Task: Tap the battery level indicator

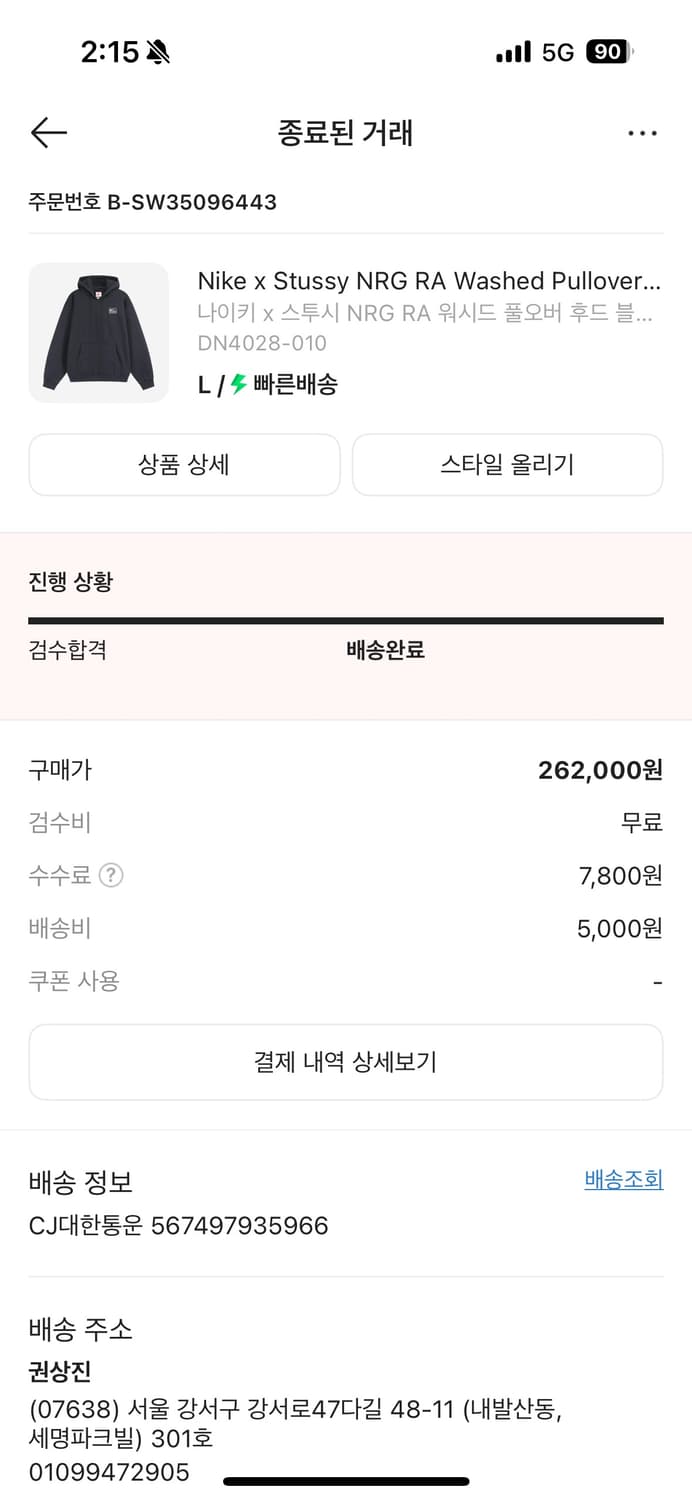Action: tap(608, 51)
